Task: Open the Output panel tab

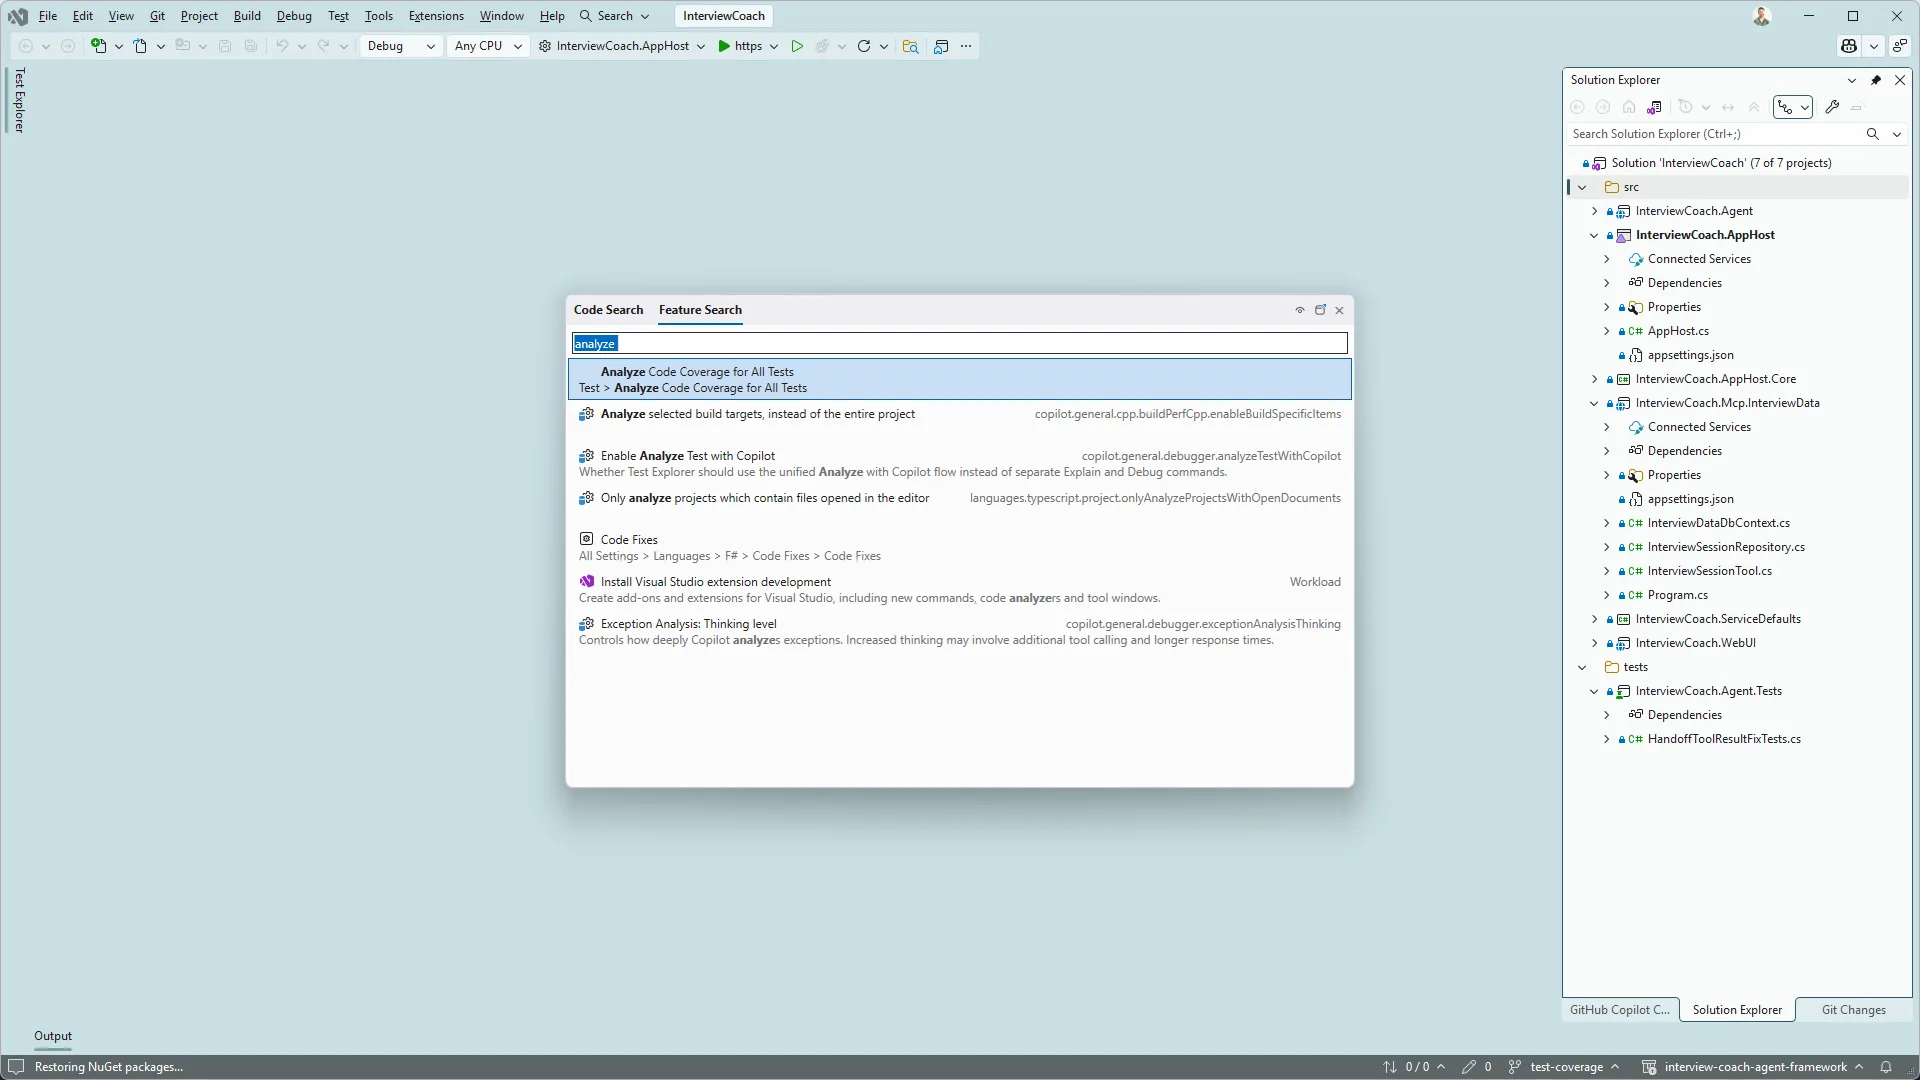Action: click(53, 1036)
